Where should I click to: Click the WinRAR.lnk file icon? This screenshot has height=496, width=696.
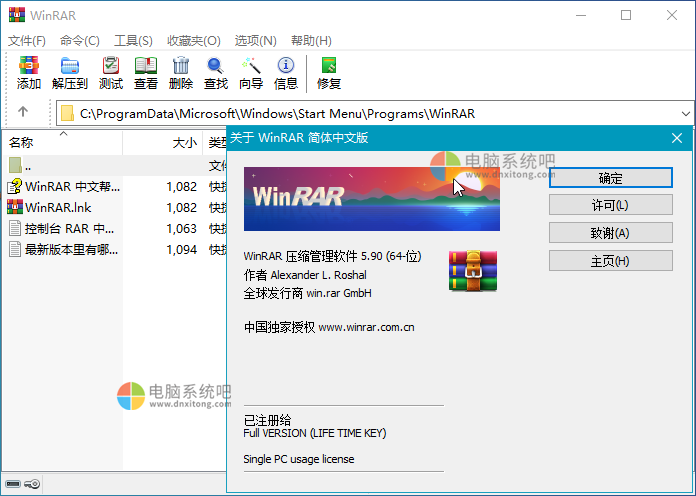pos(15,207)
